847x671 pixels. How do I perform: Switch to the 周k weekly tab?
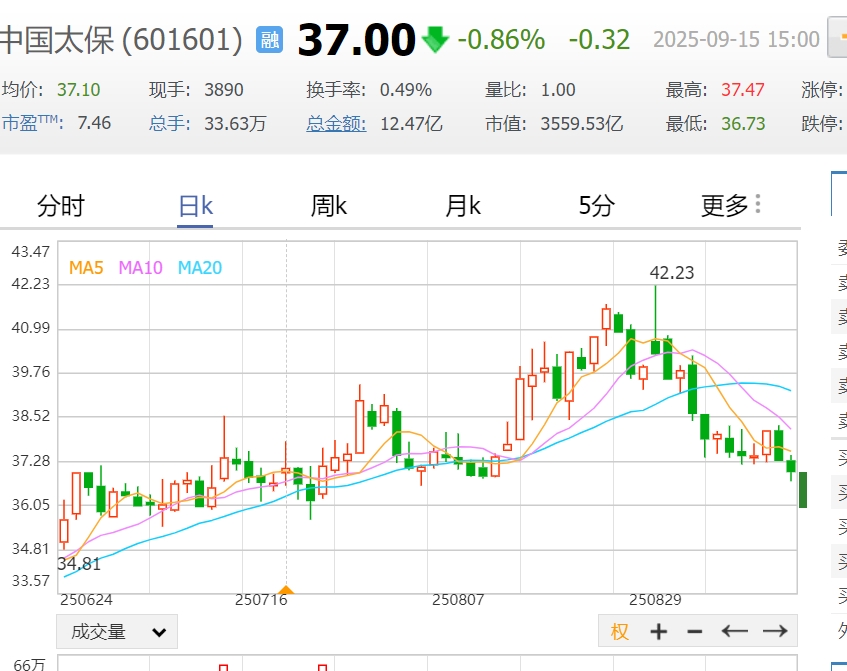(328, 206)
